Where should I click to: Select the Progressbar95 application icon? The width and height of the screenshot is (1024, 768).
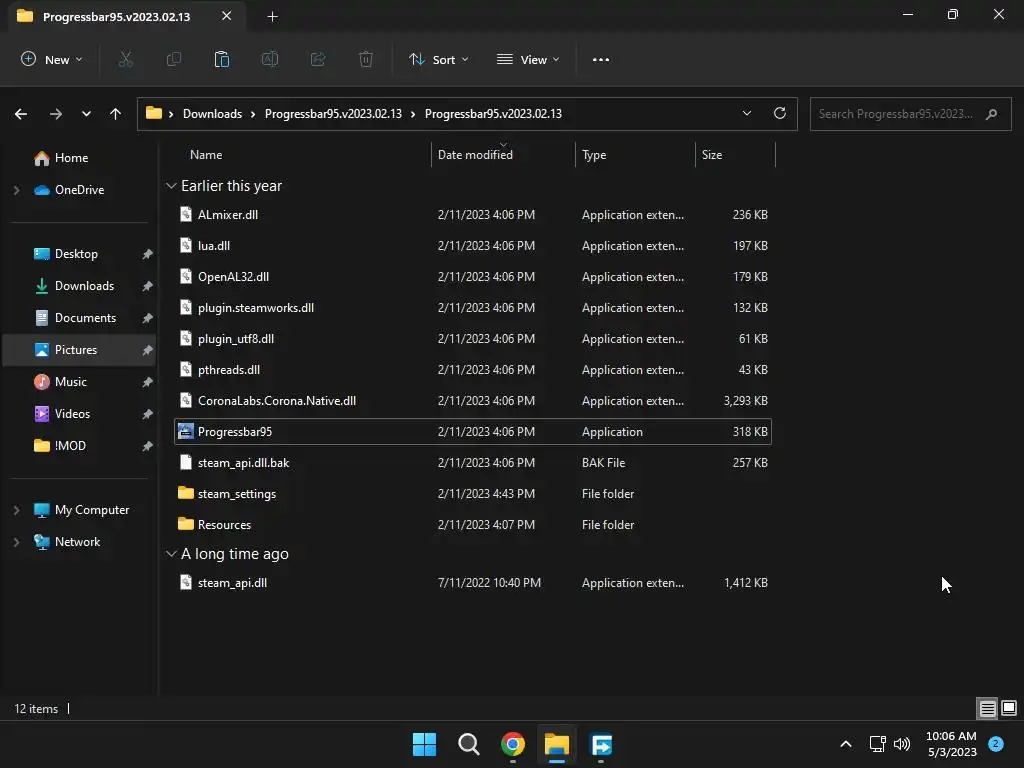[x=186, y=432]
